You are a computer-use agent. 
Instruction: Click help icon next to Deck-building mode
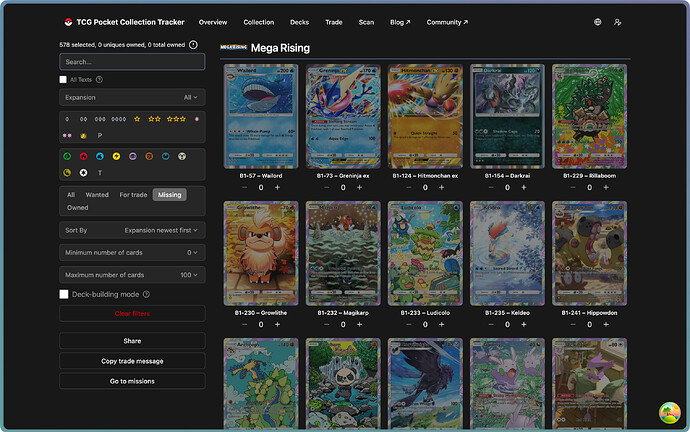(x=146, y=294)
